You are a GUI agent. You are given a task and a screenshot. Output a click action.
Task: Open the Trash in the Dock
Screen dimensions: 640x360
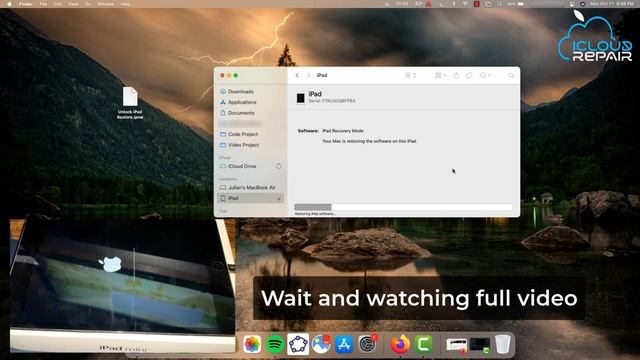pos(503,344)
